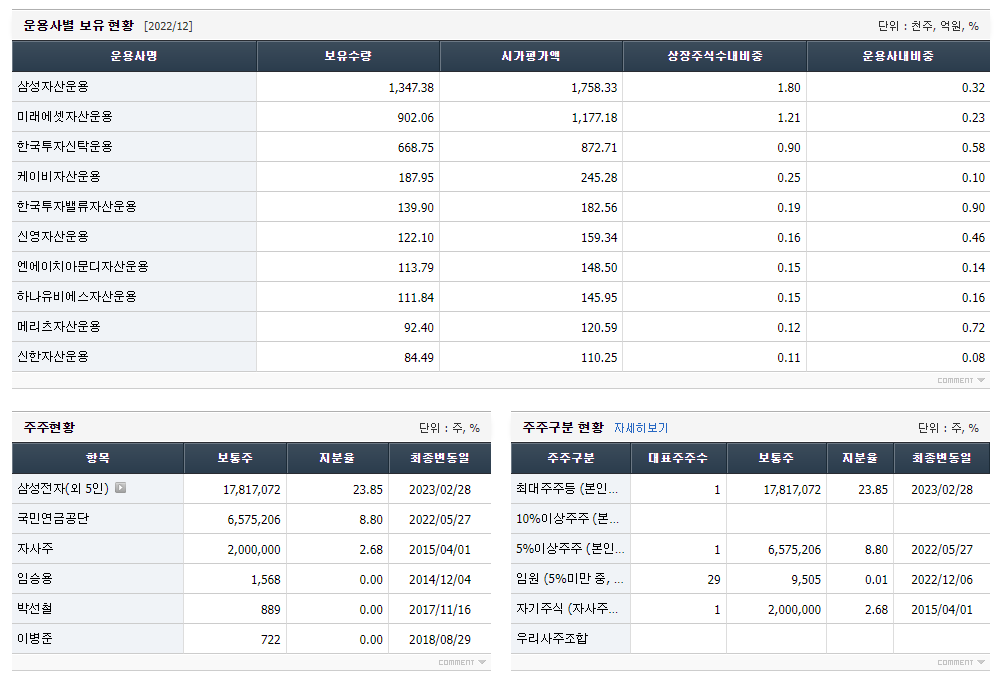Image resolution: width=996 pixels, height=676 pixels.
Task: Click the 우리사주조합 row label
Action: (x=552, y=639)
